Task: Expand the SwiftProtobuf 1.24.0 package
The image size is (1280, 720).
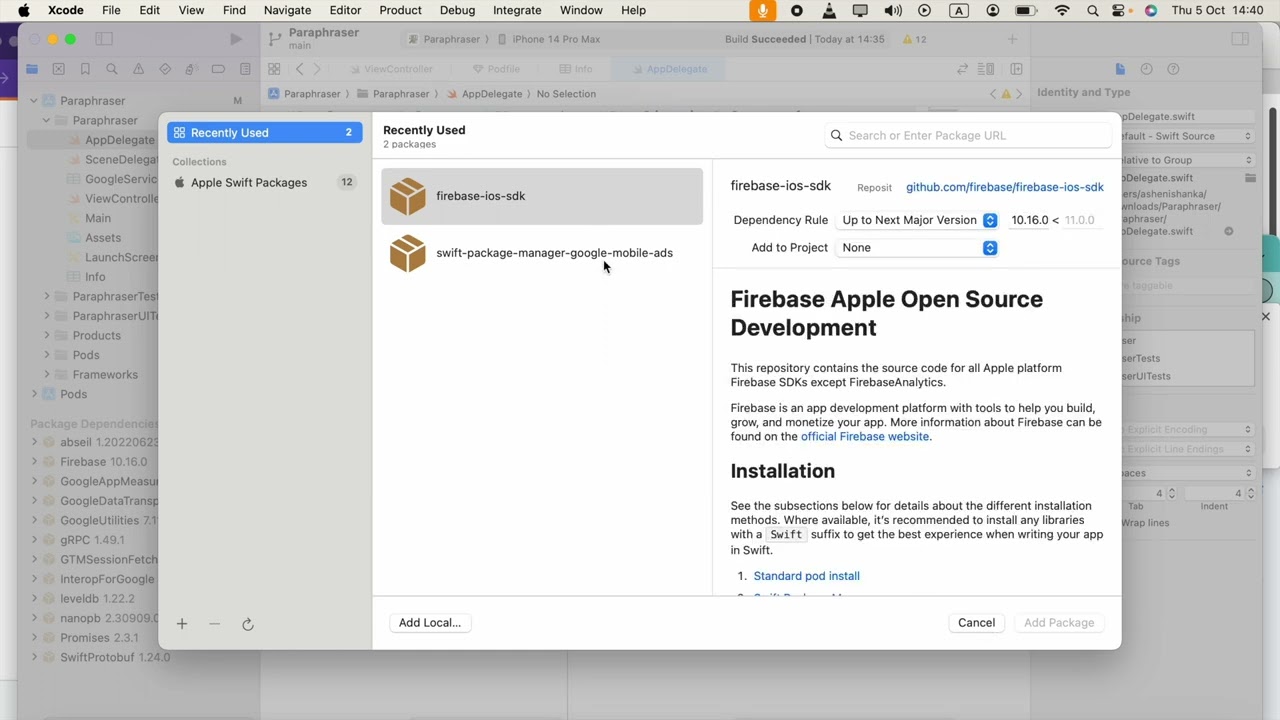Action: point(34,657)
